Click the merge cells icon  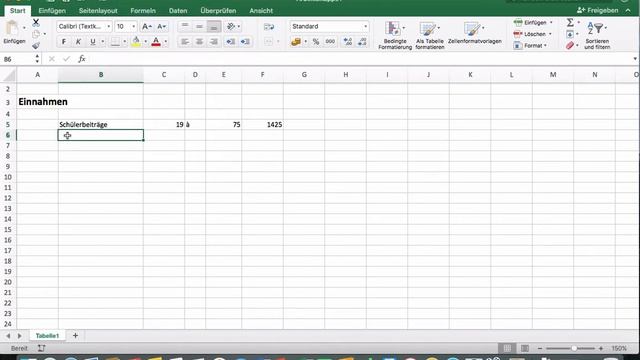(x=268, y=42)
